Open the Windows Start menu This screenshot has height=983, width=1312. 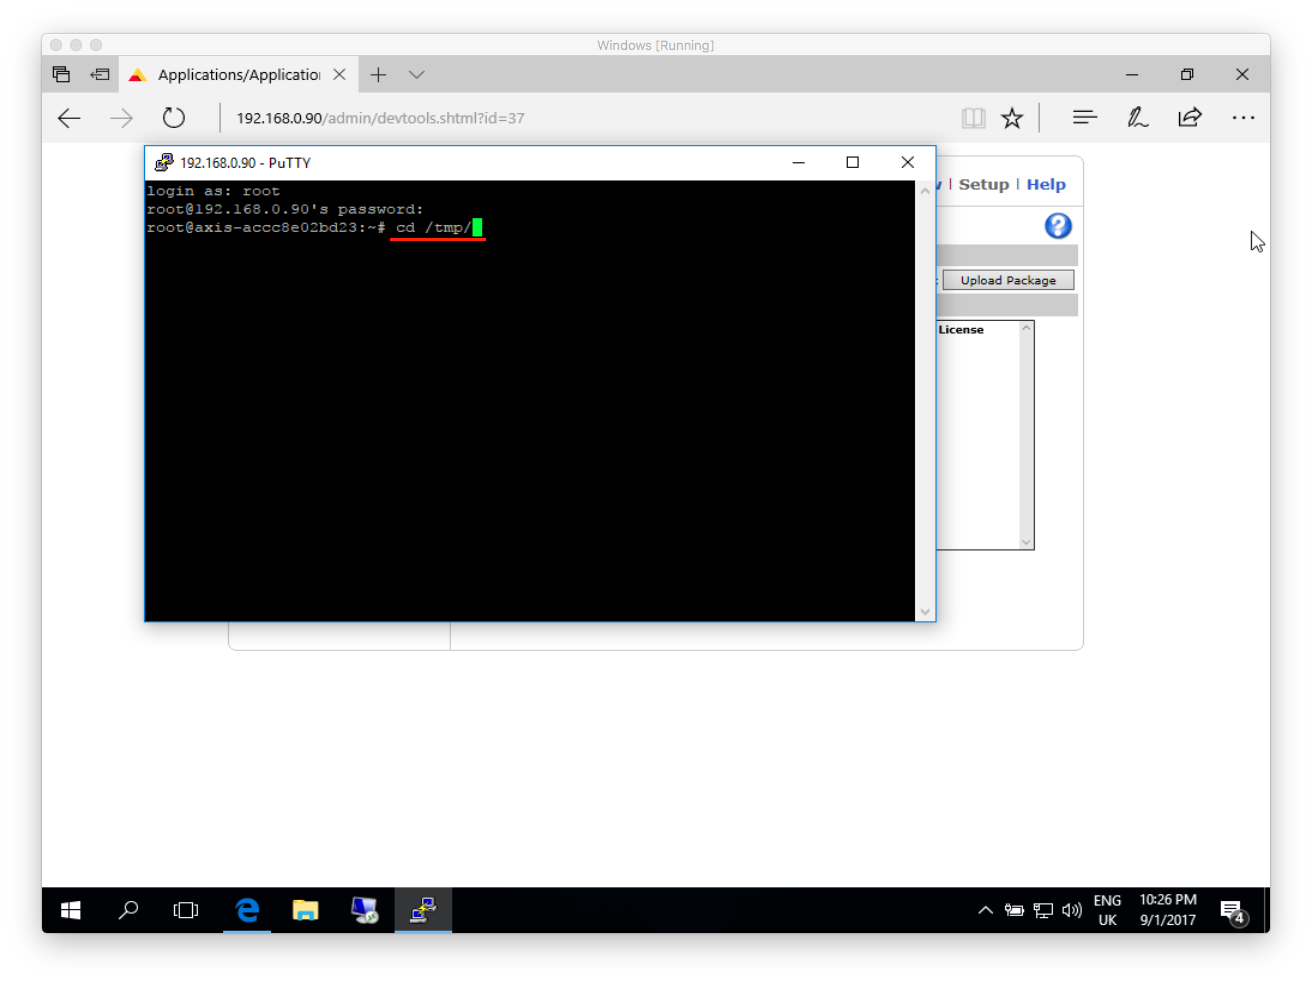pos(70,910)
